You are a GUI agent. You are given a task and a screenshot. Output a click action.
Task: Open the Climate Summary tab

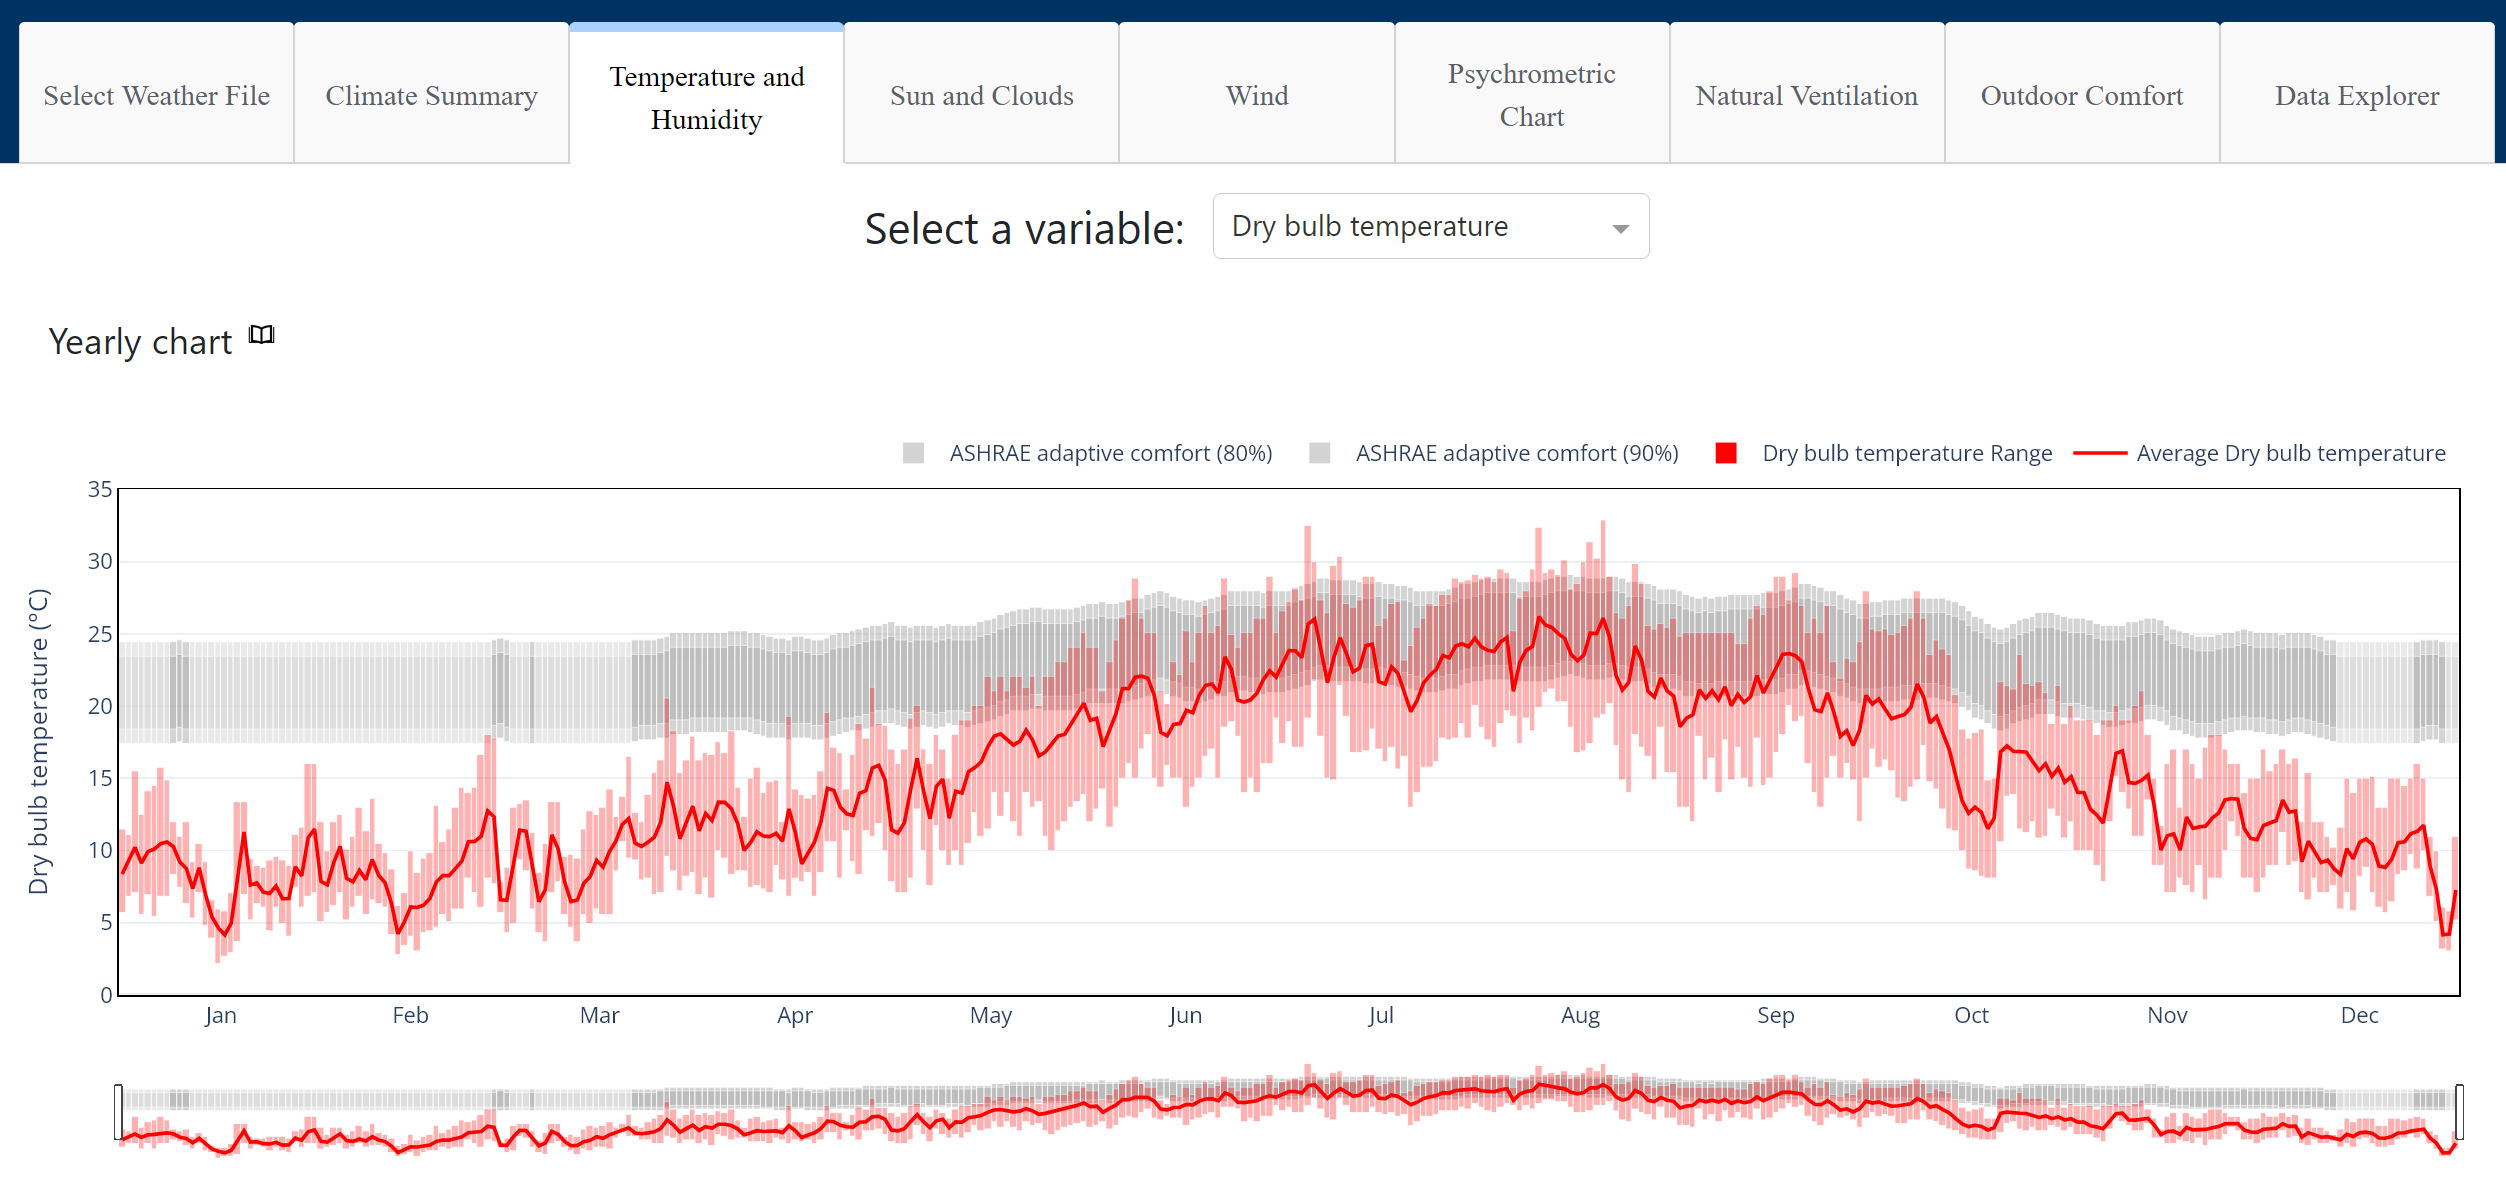432,96
